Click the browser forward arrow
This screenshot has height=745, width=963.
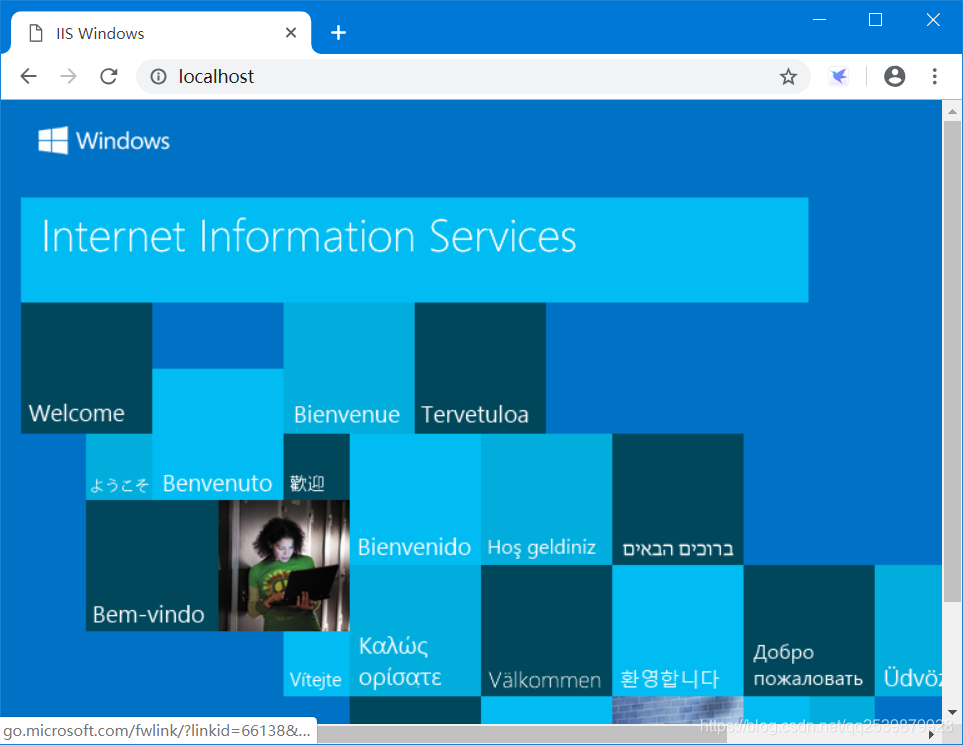click(x=69, y=76)
